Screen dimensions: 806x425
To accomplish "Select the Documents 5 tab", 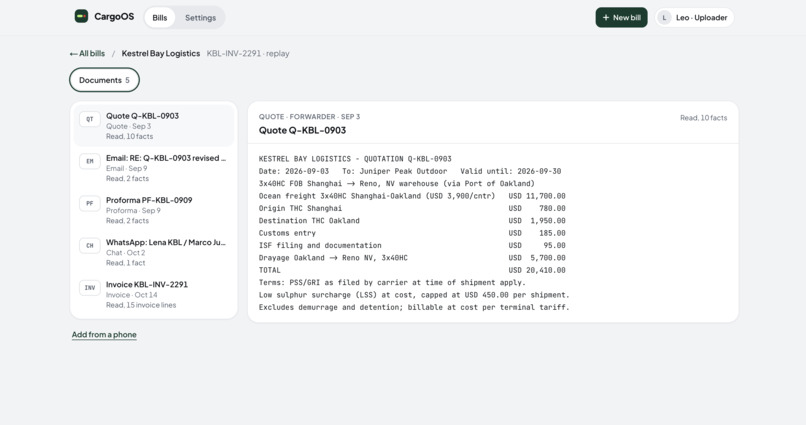I will click(x=104, y=80).
